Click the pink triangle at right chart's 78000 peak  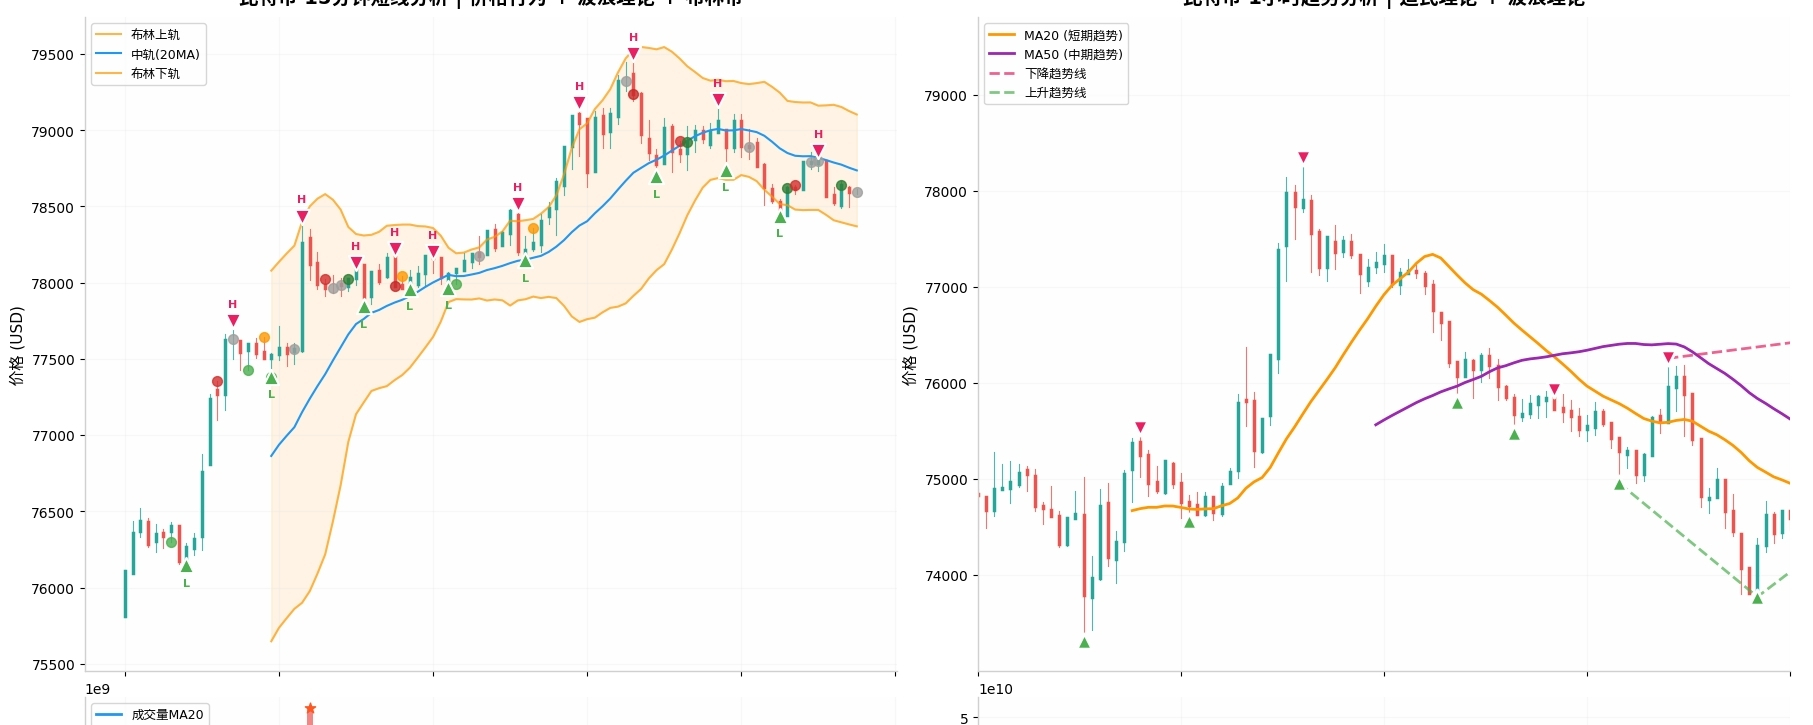click(x=1303, y=157)
